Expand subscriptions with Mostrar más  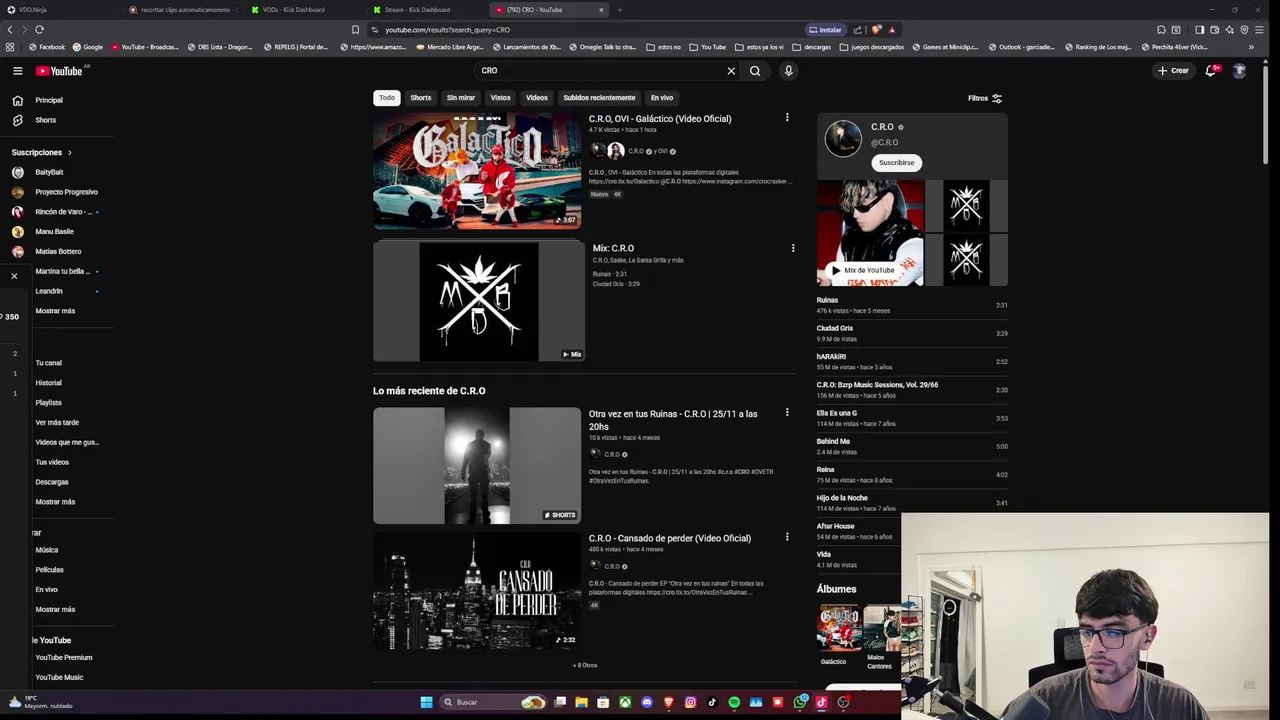click(x=55, y=311)
